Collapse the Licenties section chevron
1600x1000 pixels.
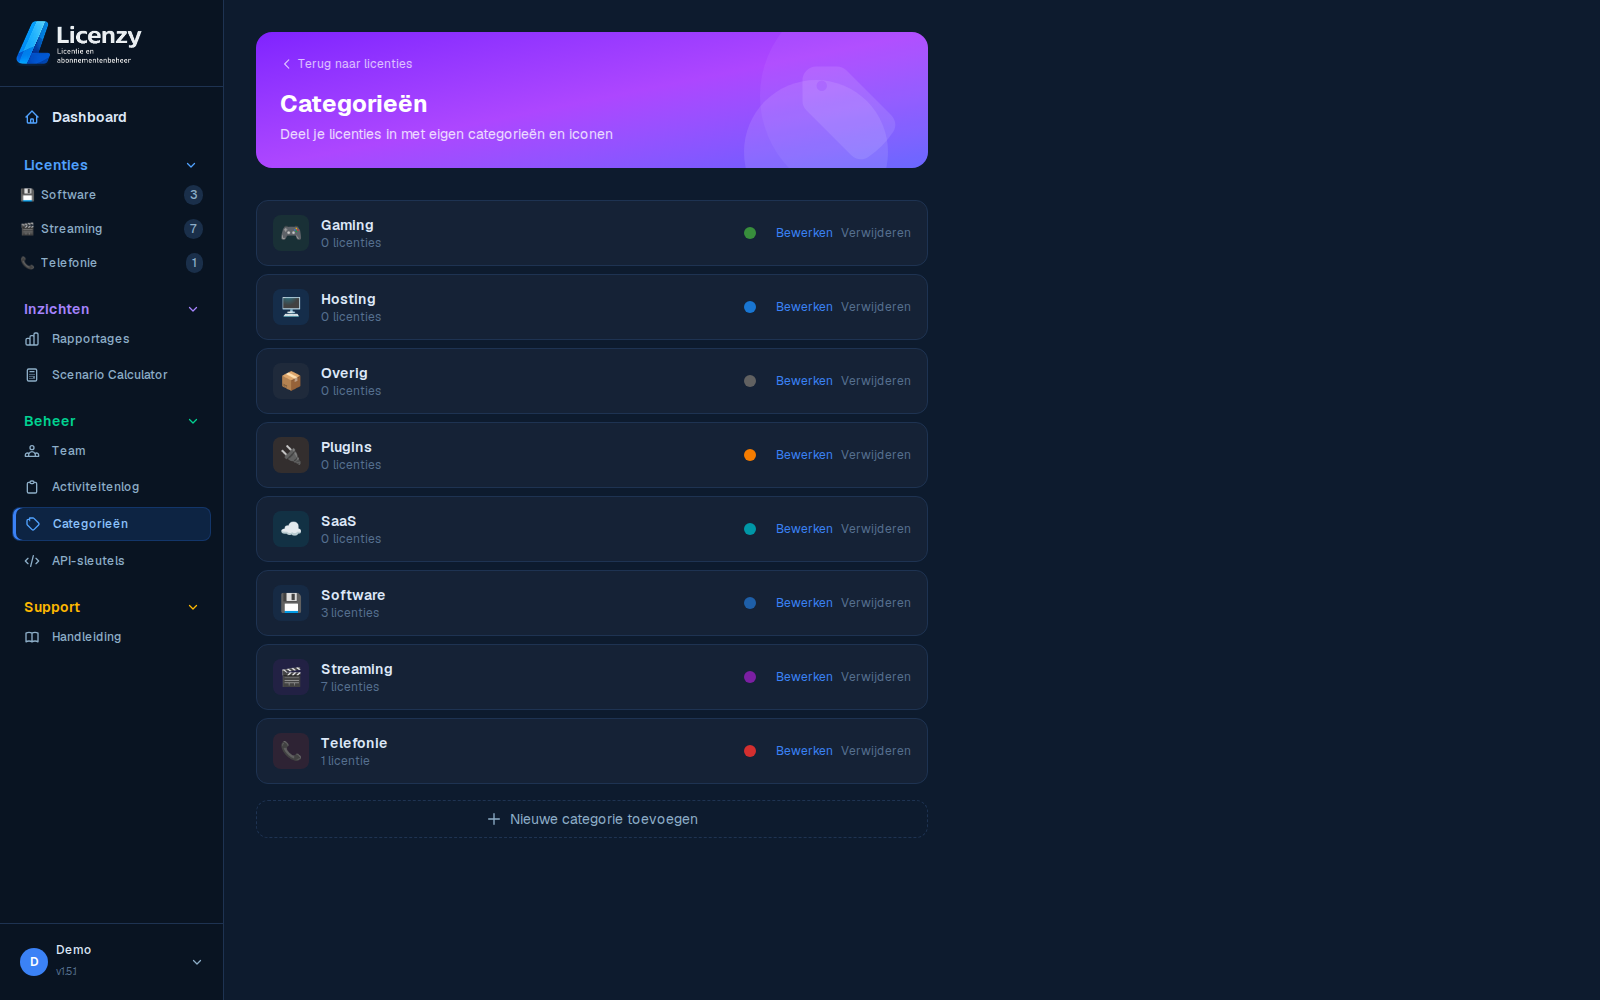pyautogui.click(x=191, y=165)
